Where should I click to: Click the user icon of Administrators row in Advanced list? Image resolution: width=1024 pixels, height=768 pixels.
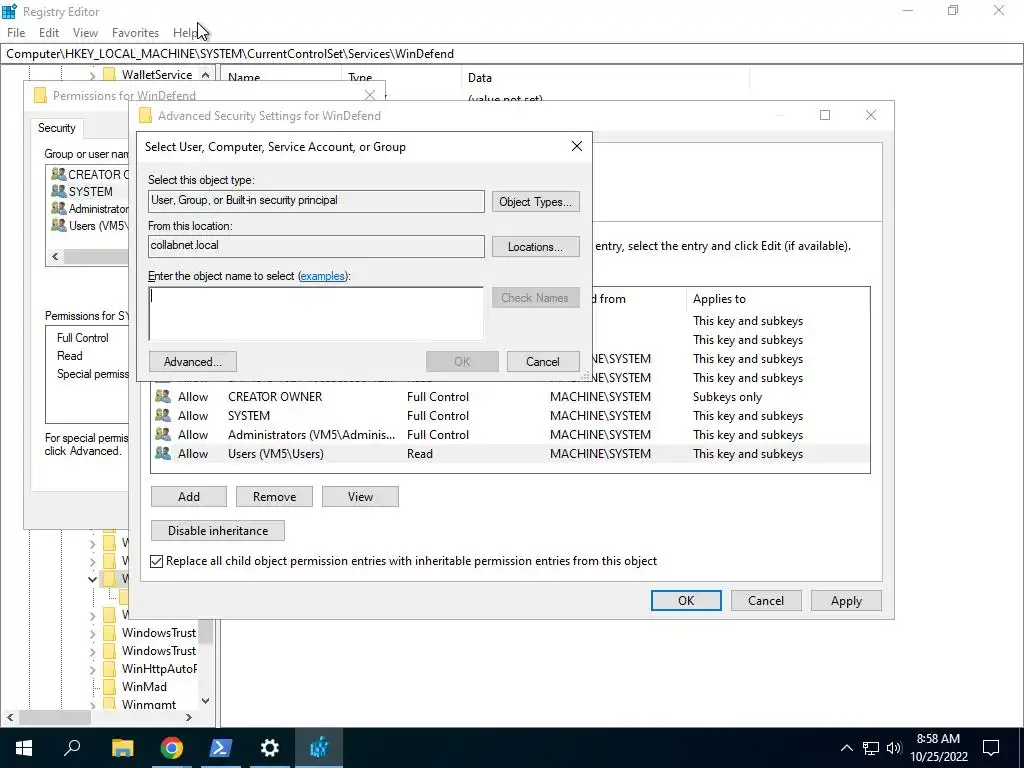point(163,434)
